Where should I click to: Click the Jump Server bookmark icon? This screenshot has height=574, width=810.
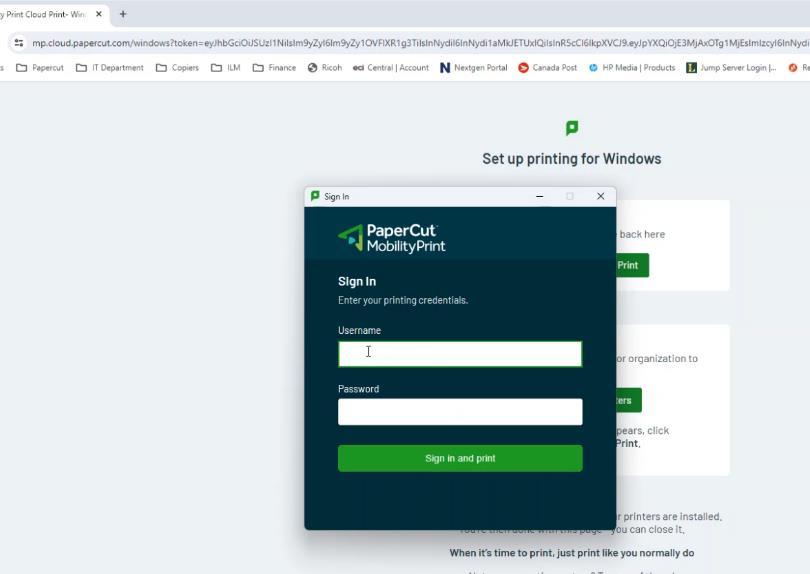[x=691, y=68]
